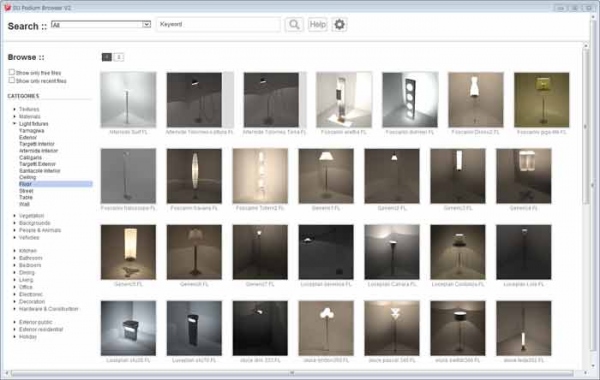
Task: Open the Holiday category
Action: coord(28,337)
